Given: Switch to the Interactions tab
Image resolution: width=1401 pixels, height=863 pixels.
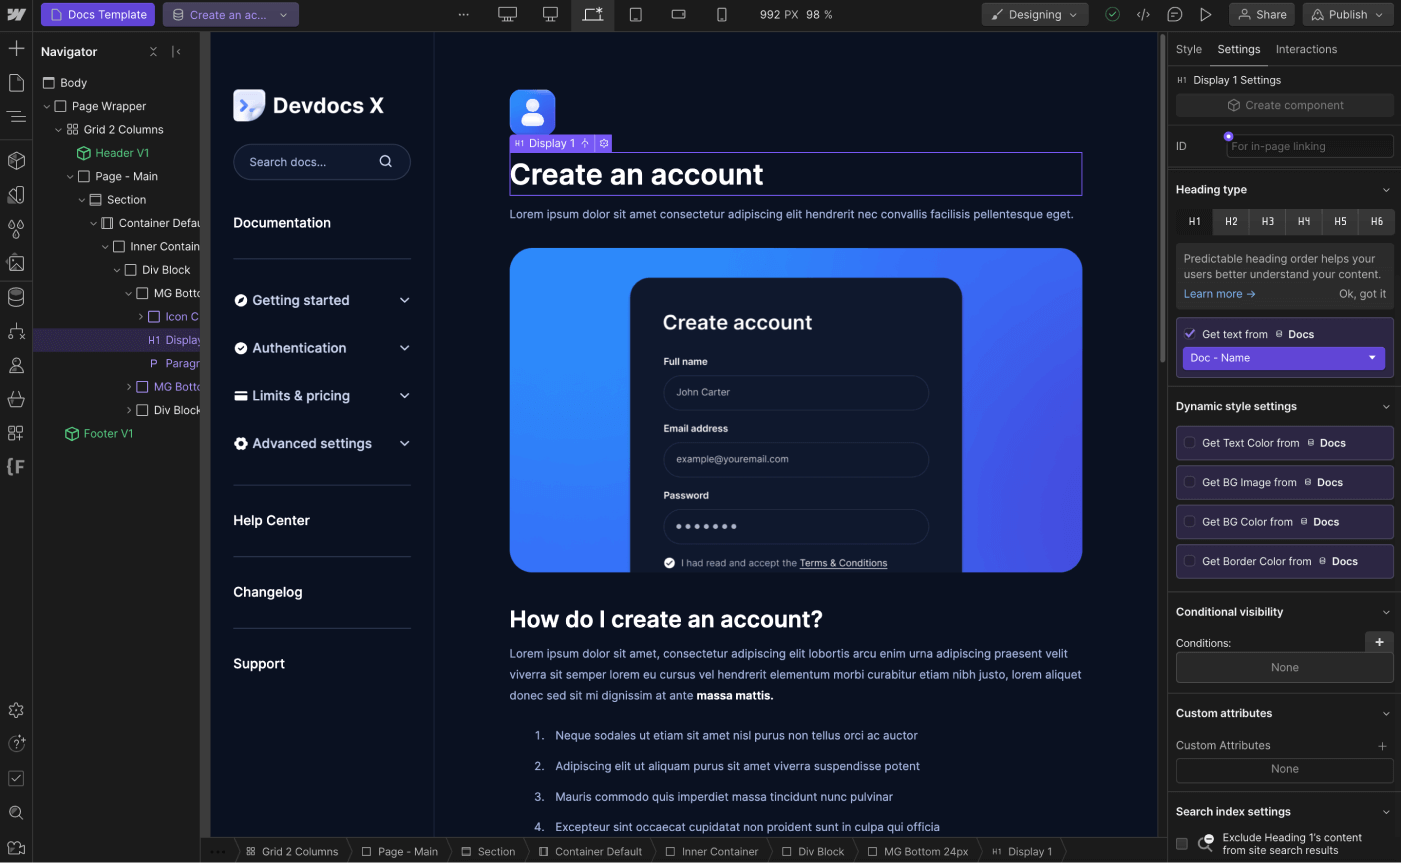Looking at the screenshot, I should tap(1306, 48).
